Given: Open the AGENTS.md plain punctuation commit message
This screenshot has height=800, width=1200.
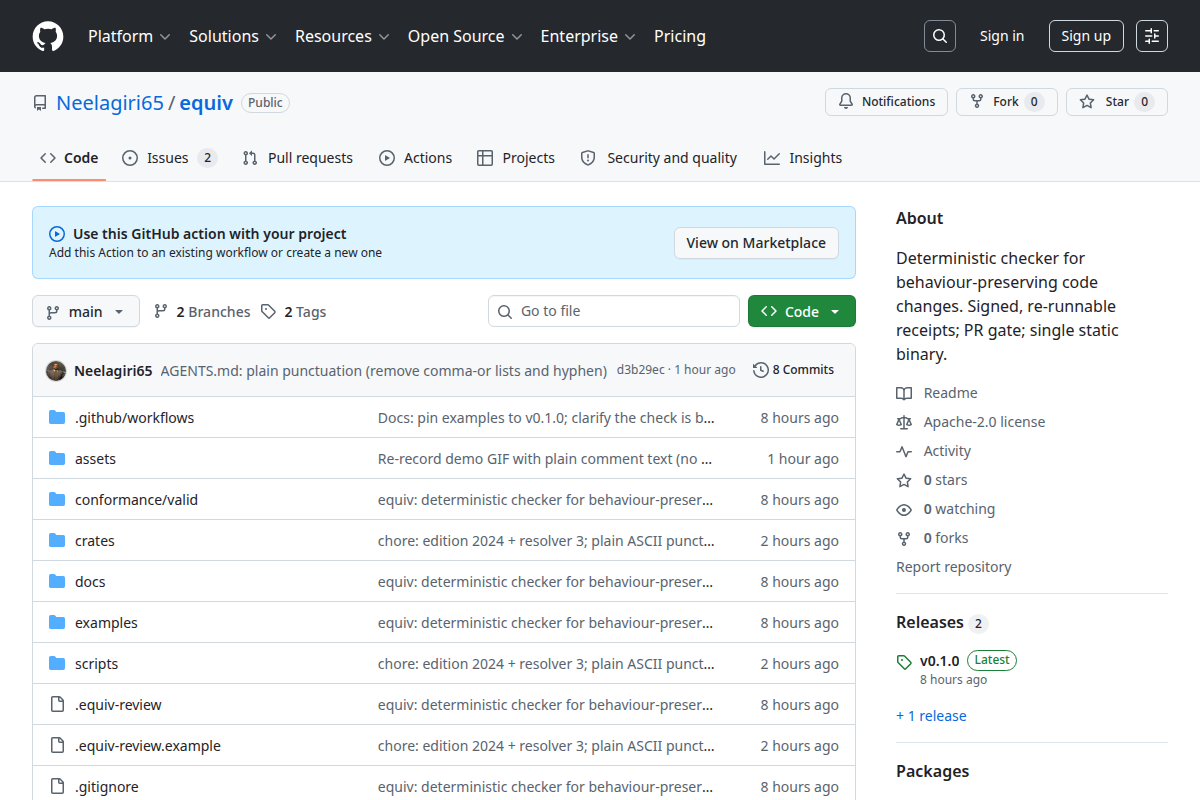Looking at the screenshot, I should pos(384,370).
